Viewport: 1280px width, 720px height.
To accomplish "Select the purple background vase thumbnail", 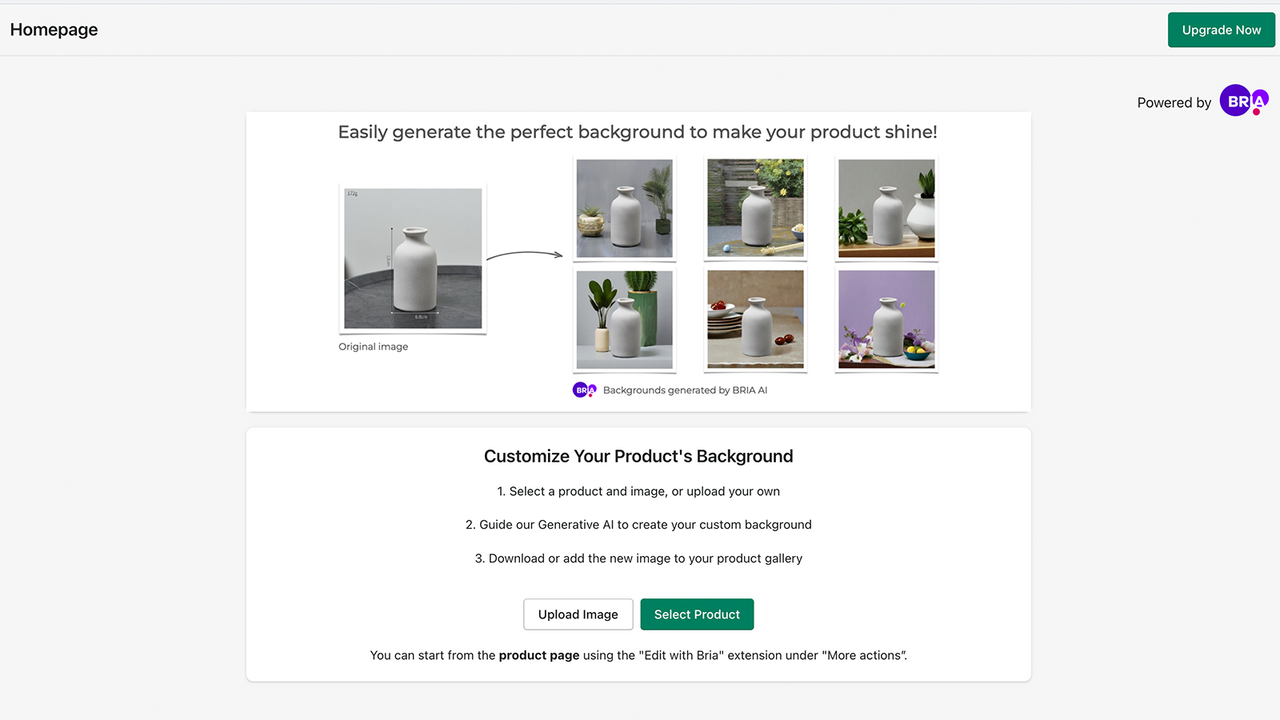I will pyautogui.click(x=886, y=319).
